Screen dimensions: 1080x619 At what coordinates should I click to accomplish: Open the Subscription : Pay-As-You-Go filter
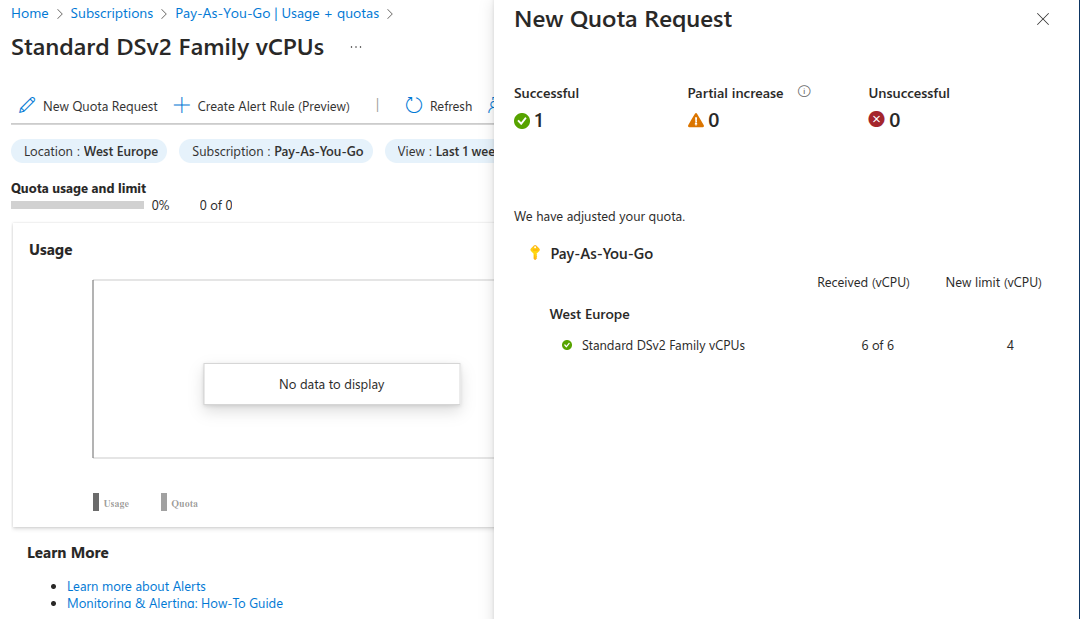[275, 151]
